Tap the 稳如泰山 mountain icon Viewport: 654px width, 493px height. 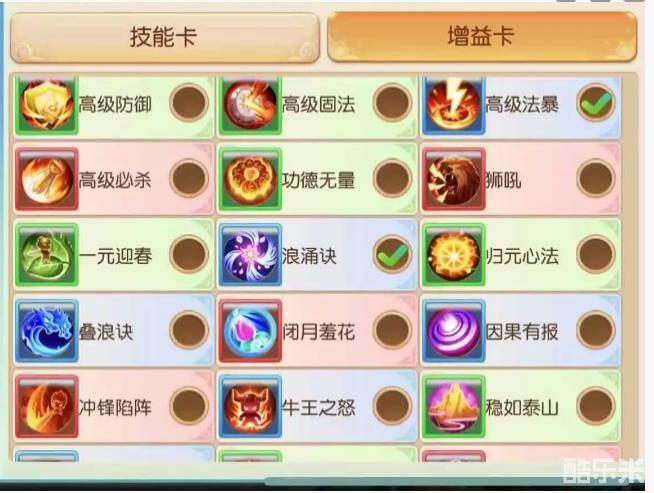454,406
